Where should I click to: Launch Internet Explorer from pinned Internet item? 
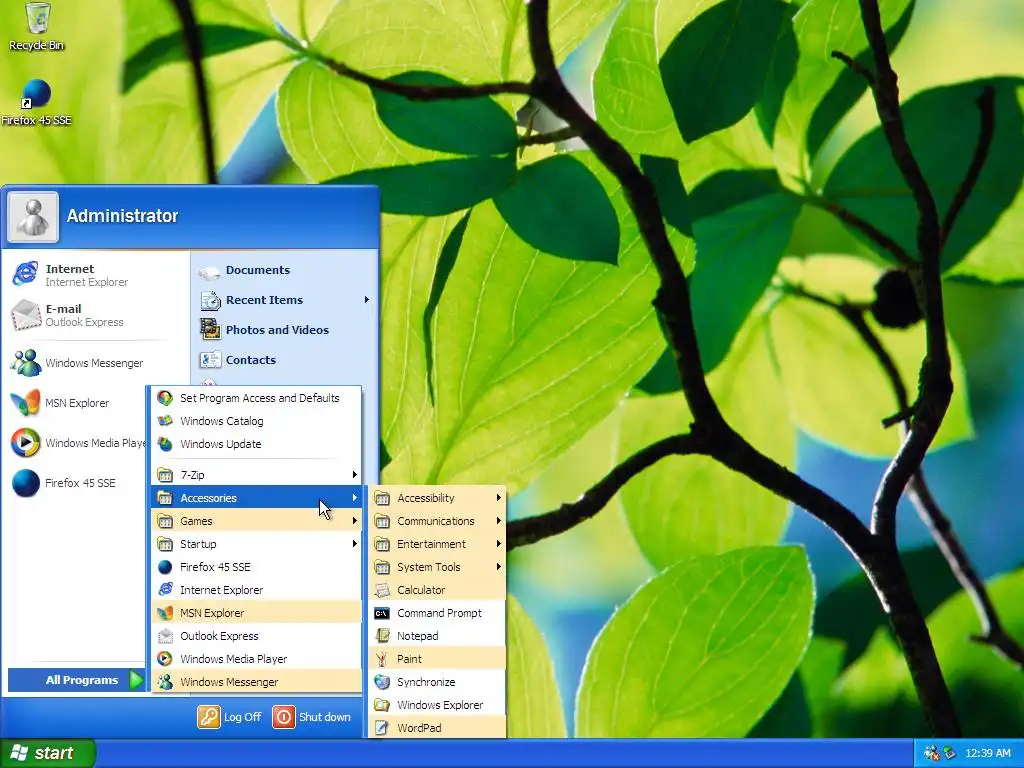(x=95, y=275)
